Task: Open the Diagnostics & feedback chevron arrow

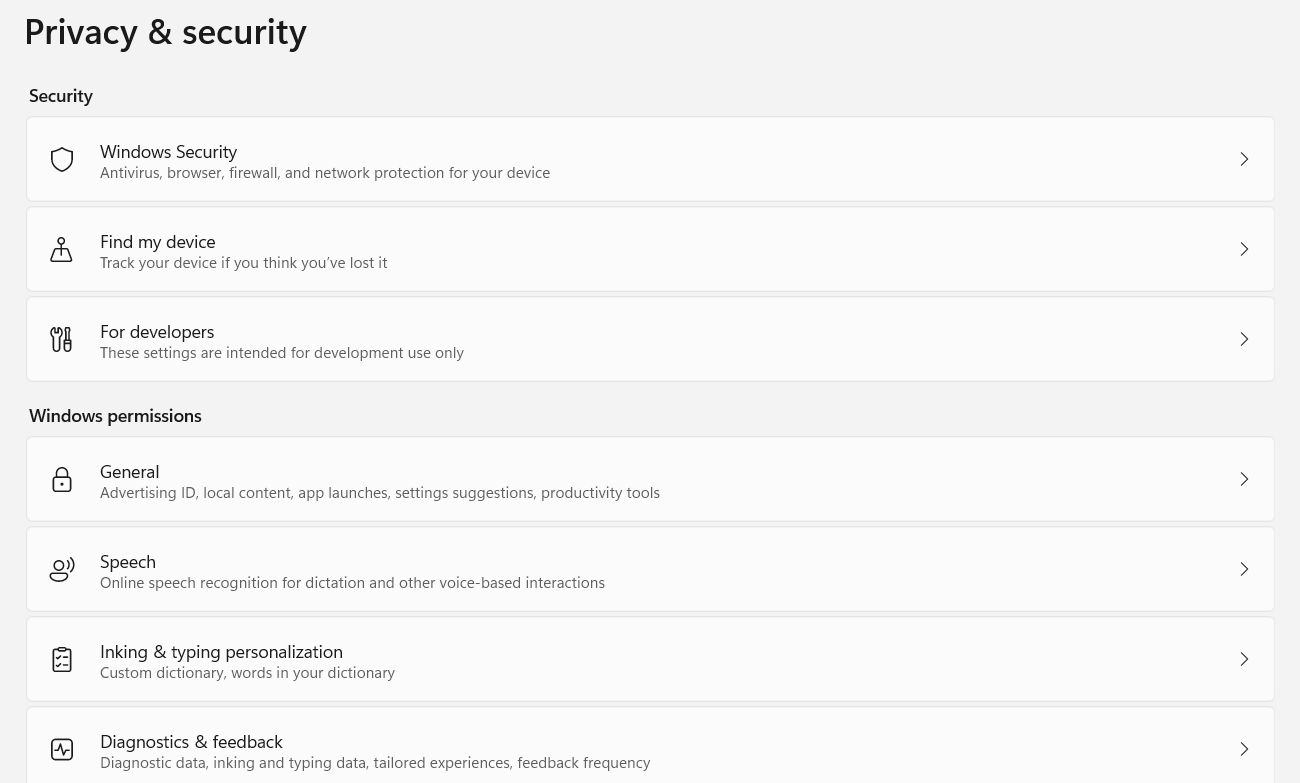Action: [1244, 749]
